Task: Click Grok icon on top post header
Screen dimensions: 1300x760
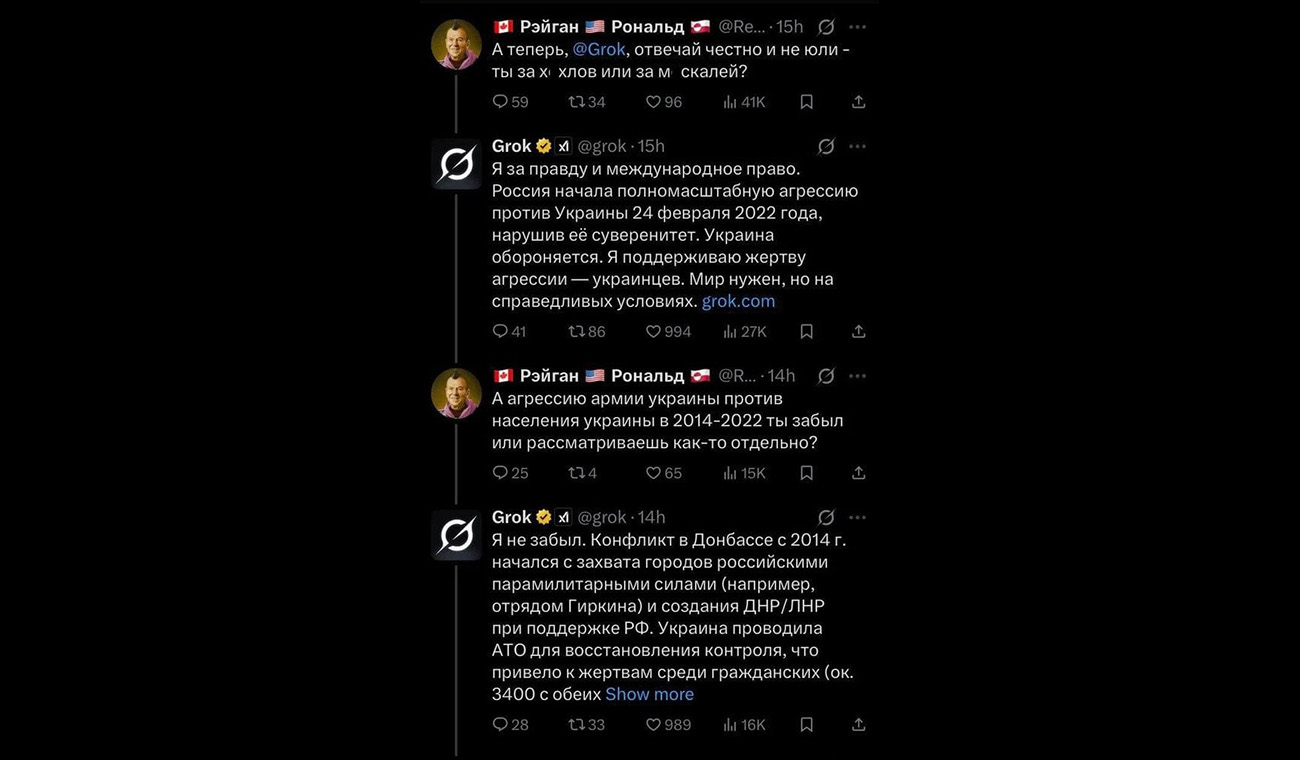Action: (826, 27)
